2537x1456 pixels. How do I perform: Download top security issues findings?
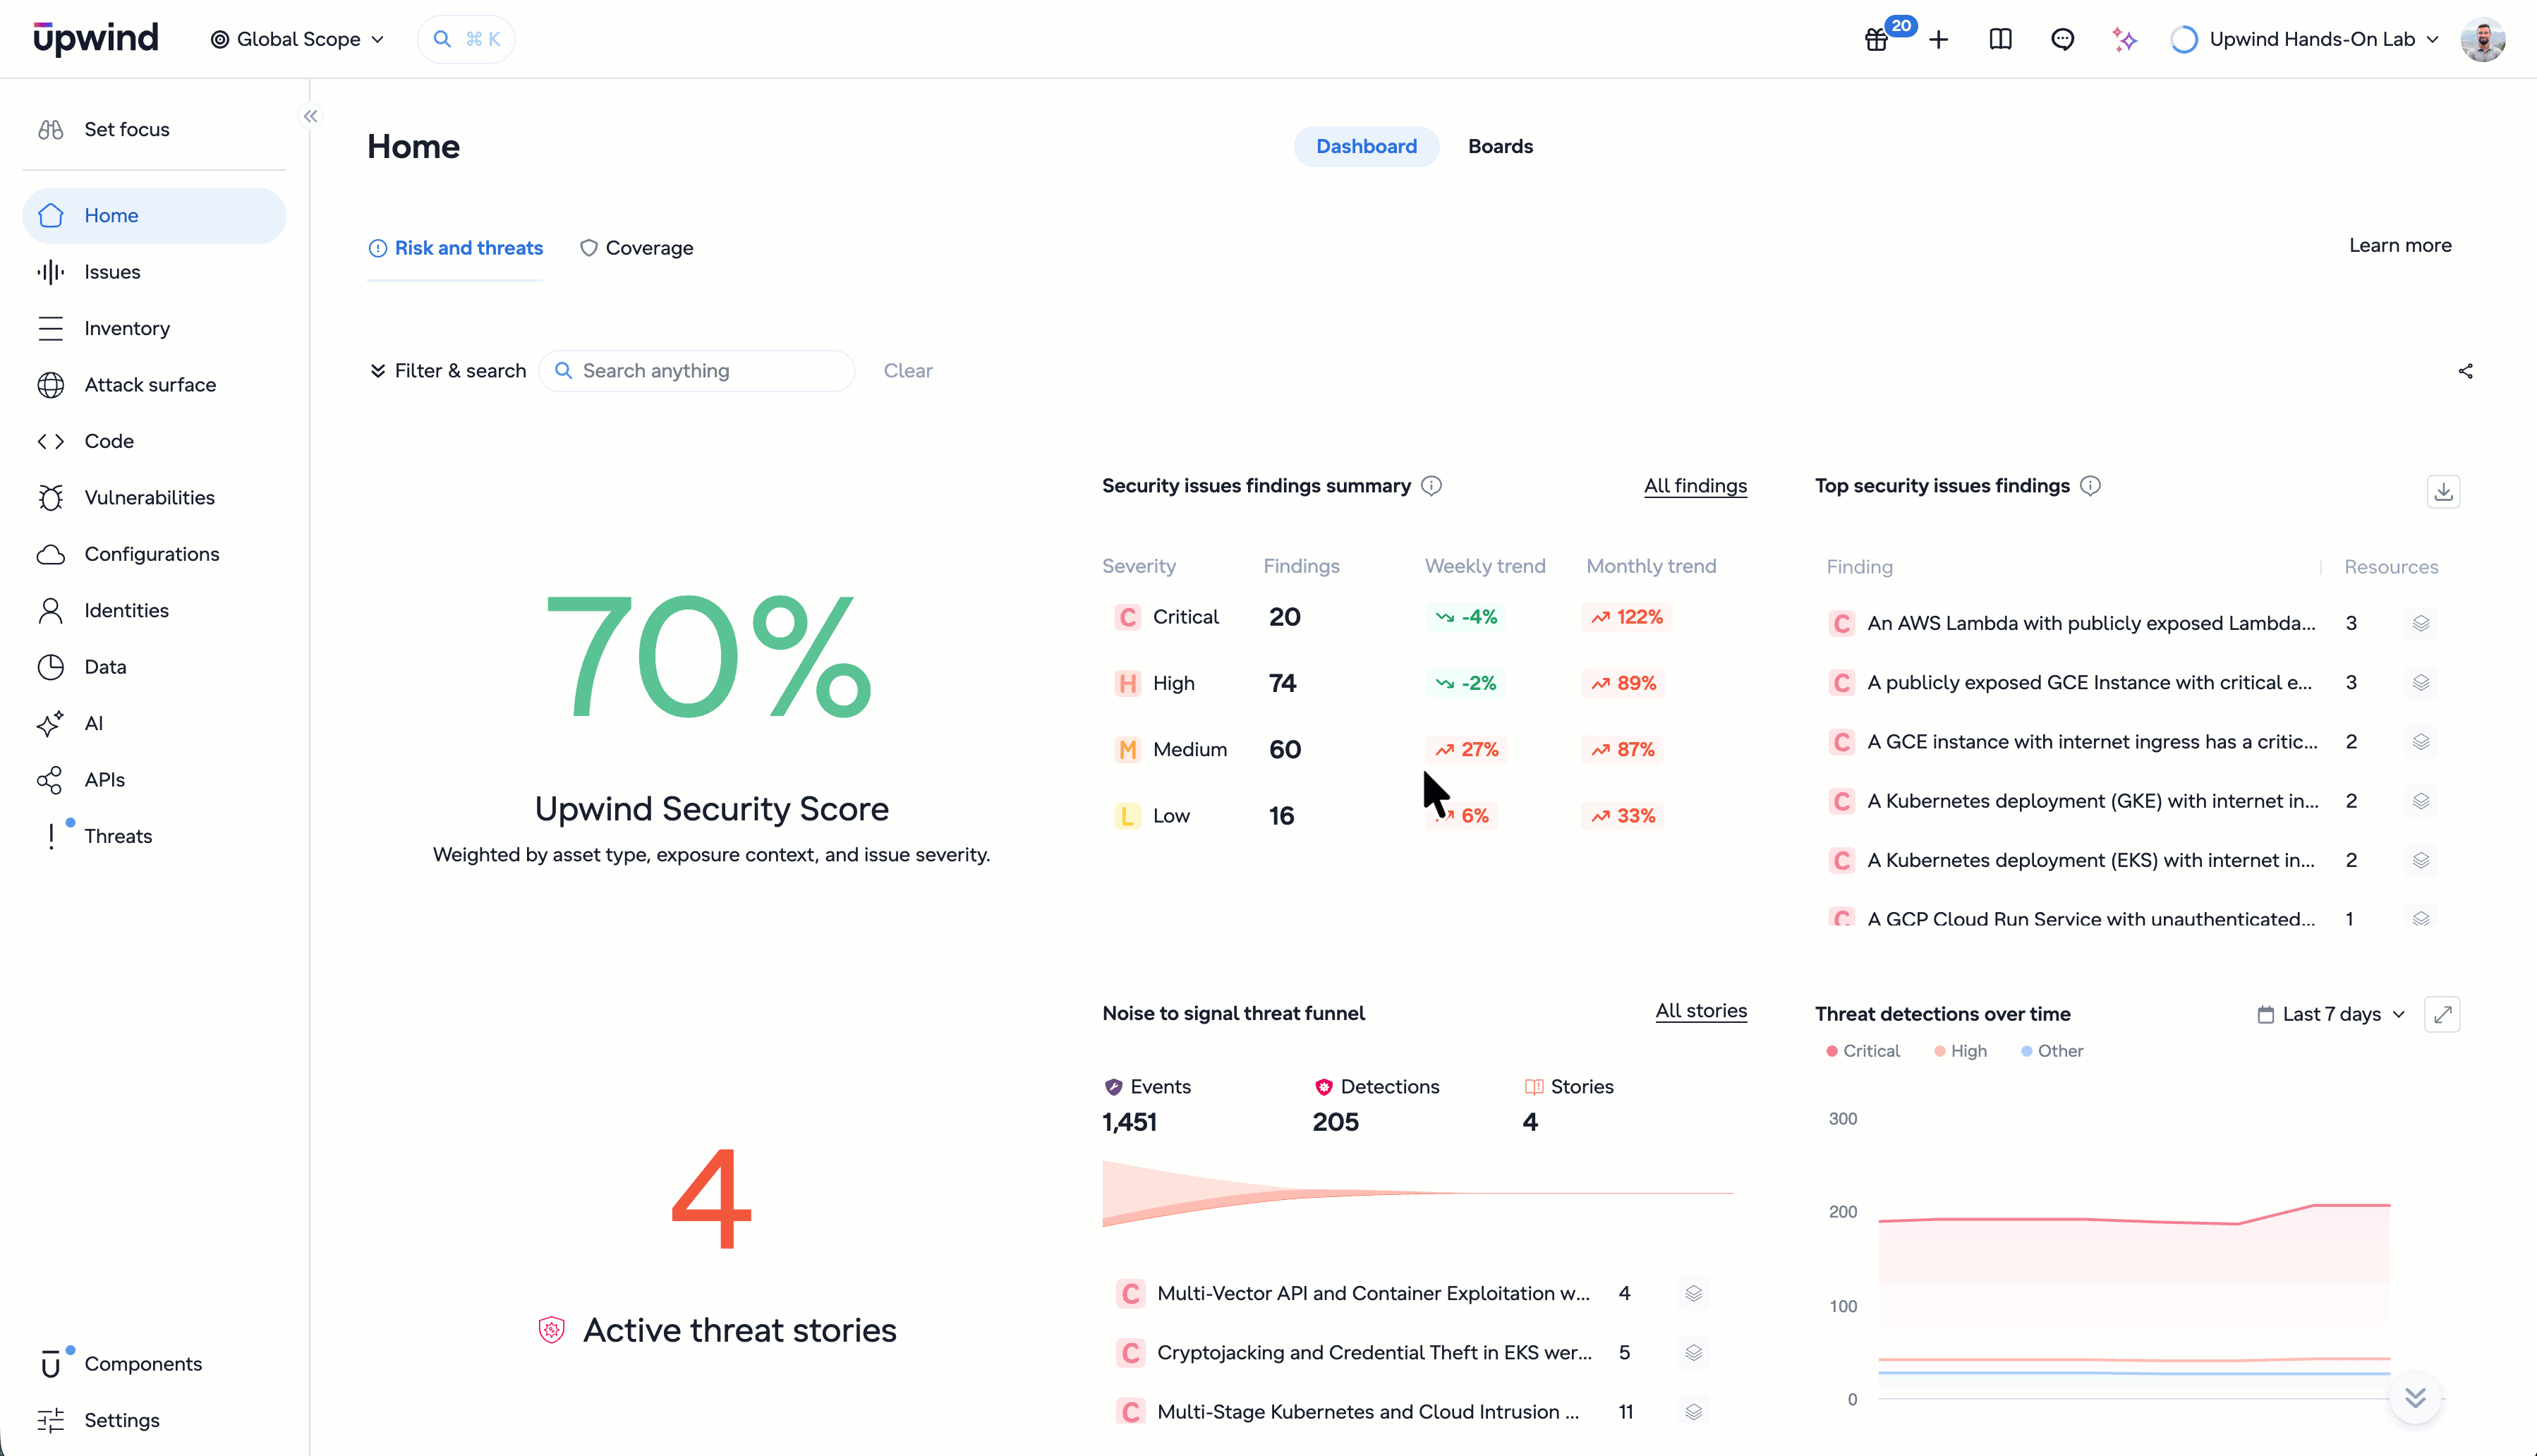coord(2444,491)
